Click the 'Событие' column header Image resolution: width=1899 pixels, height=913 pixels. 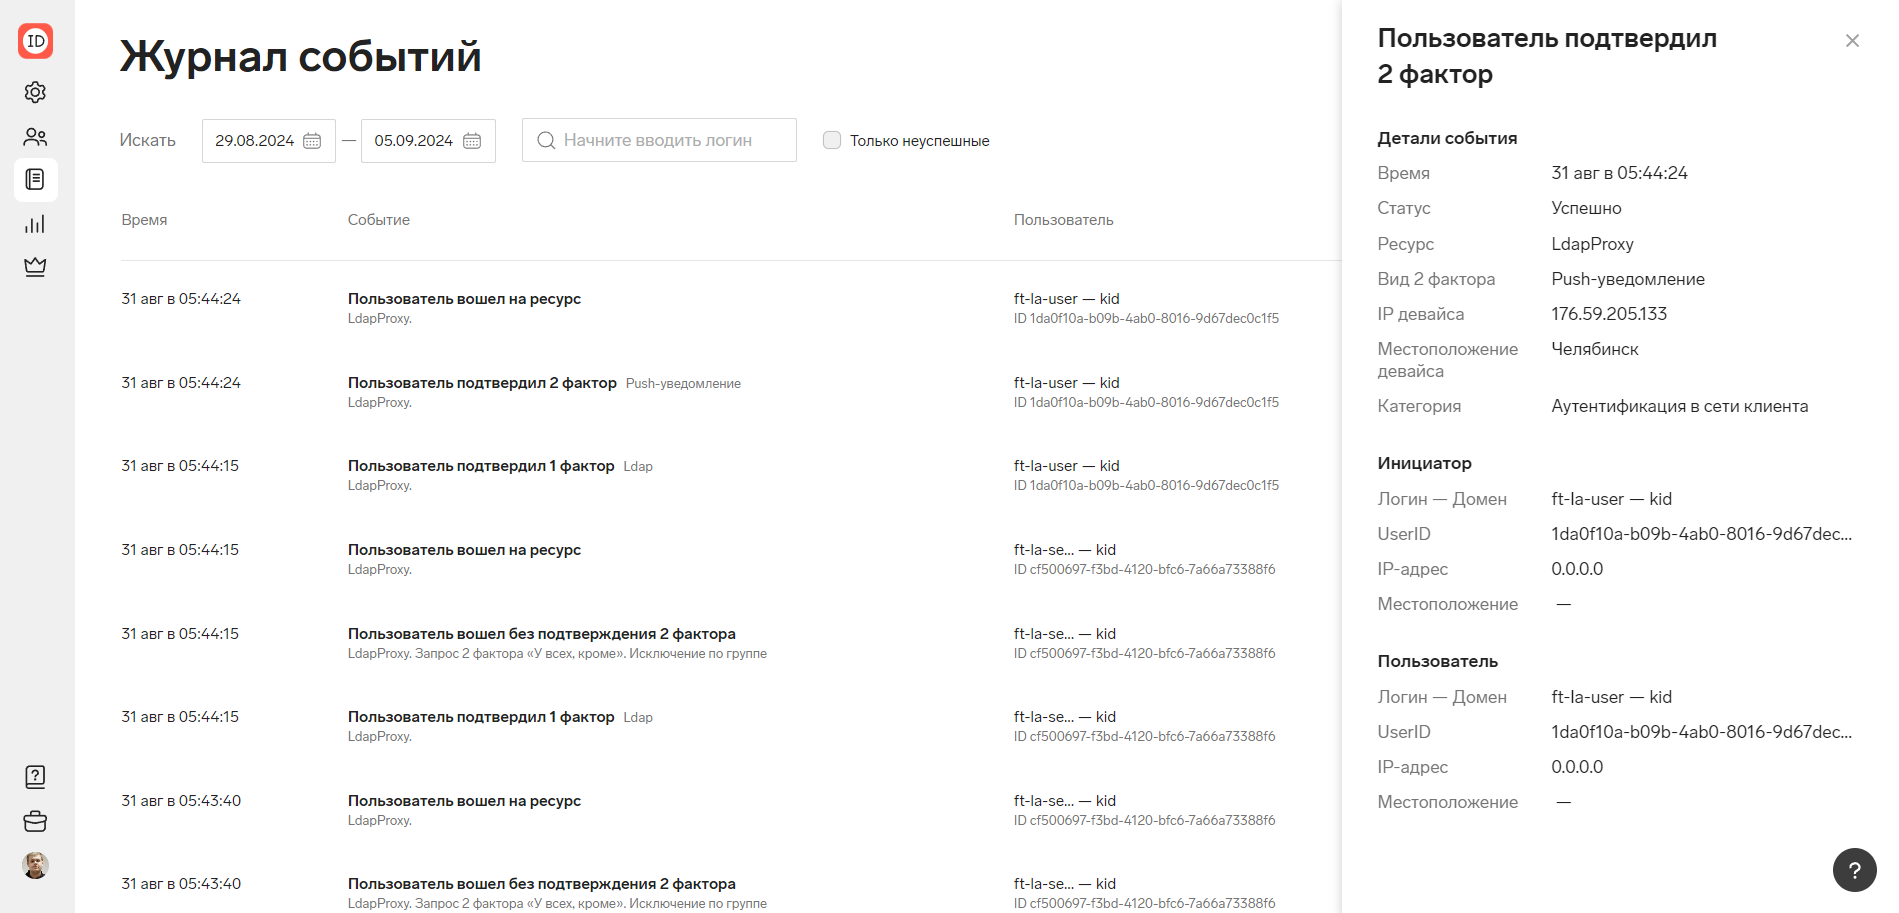(379, 220)
